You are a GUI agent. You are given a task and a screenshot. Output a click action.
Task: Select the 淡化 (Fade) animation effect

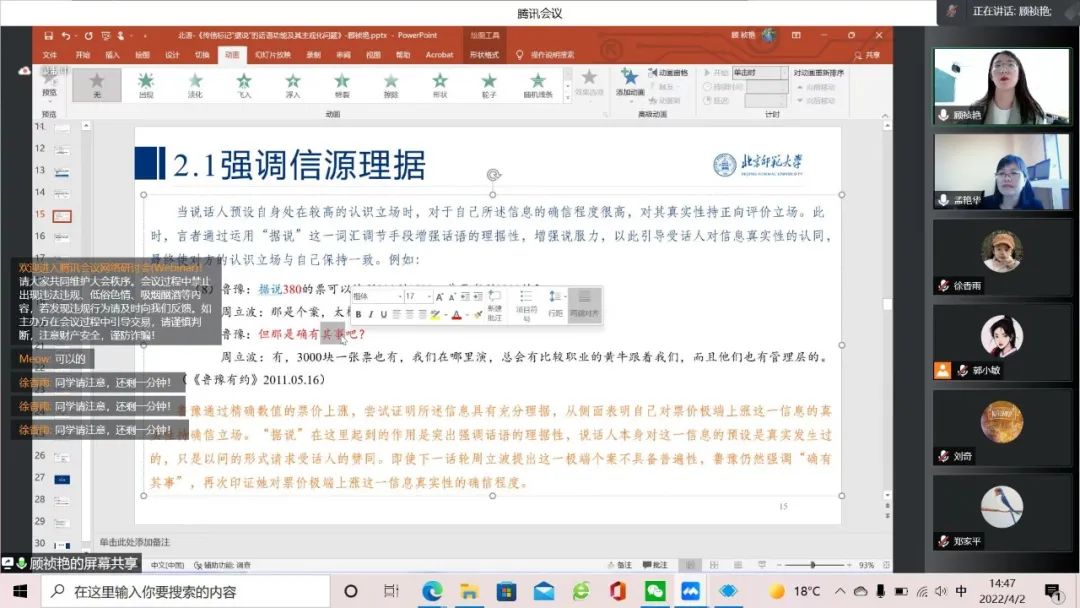point(195,84)
